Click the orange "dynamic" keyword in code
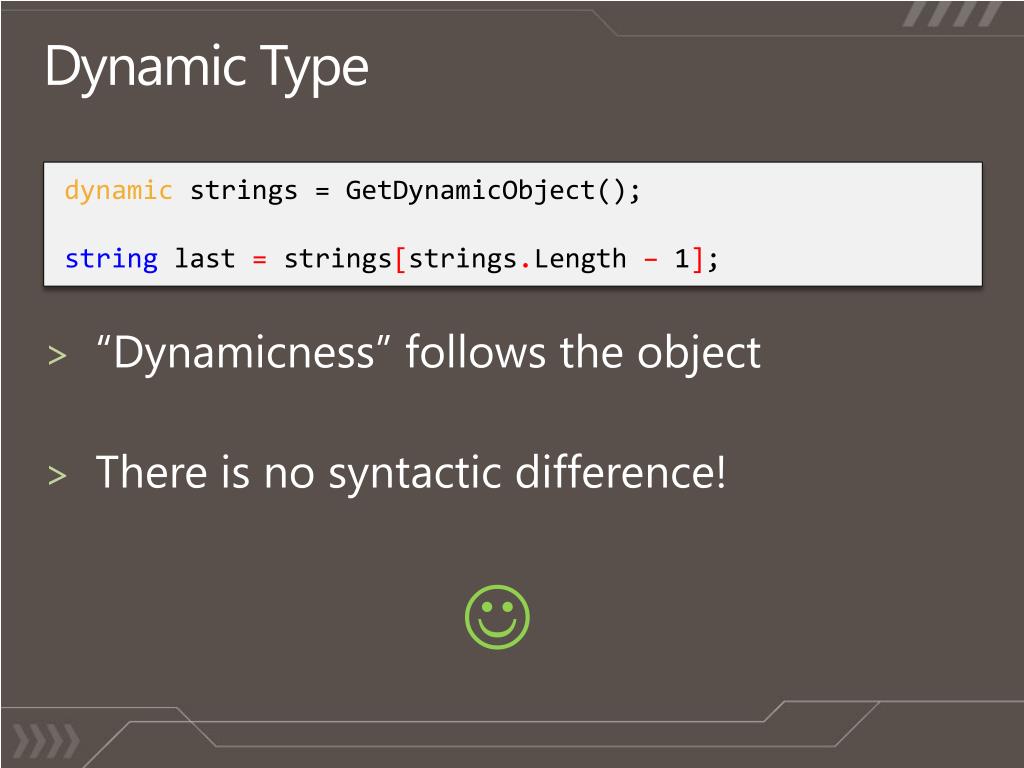This screenshot has height=768, width=1024. click(x=118, y=191)
